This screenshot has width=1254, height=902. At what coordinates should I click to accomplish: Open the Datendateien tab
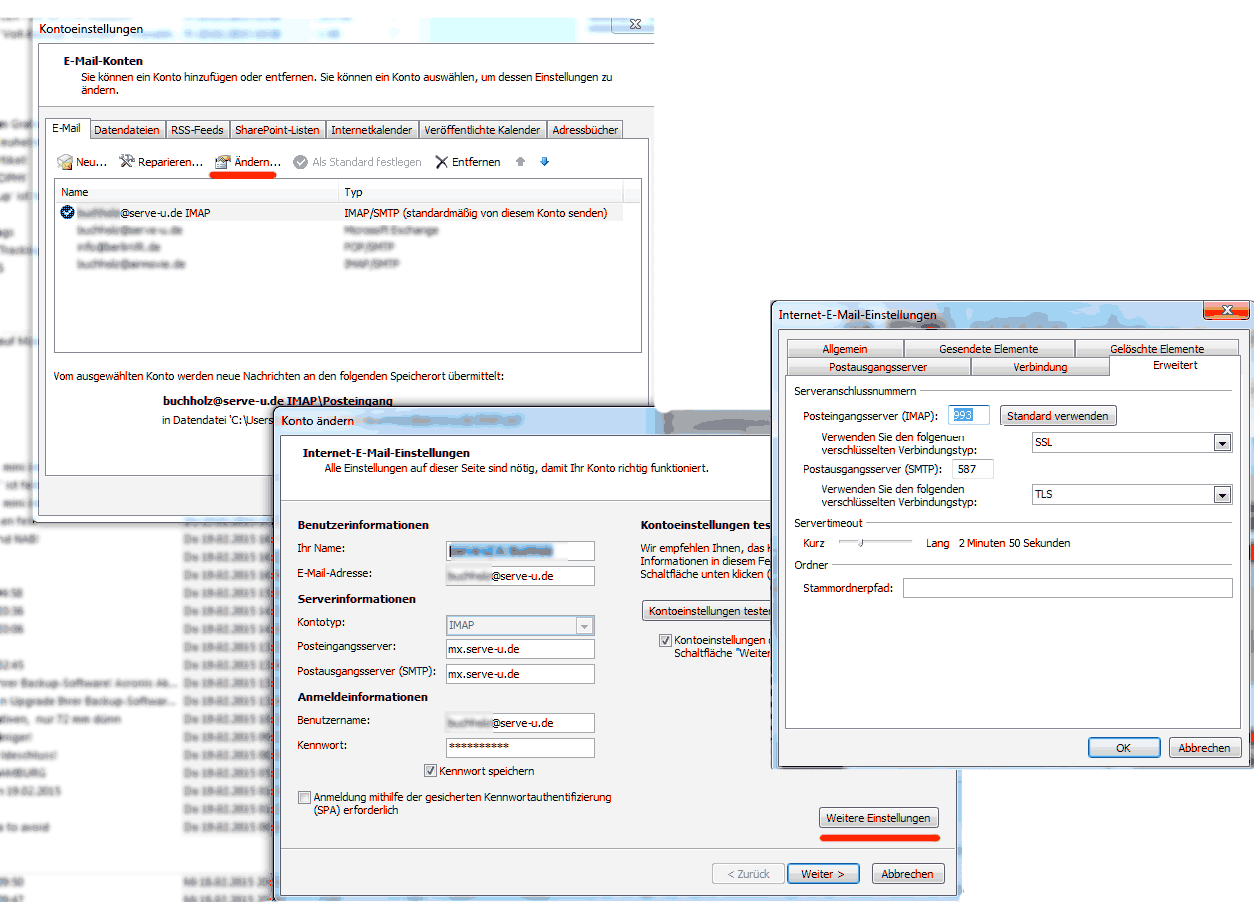126,130
